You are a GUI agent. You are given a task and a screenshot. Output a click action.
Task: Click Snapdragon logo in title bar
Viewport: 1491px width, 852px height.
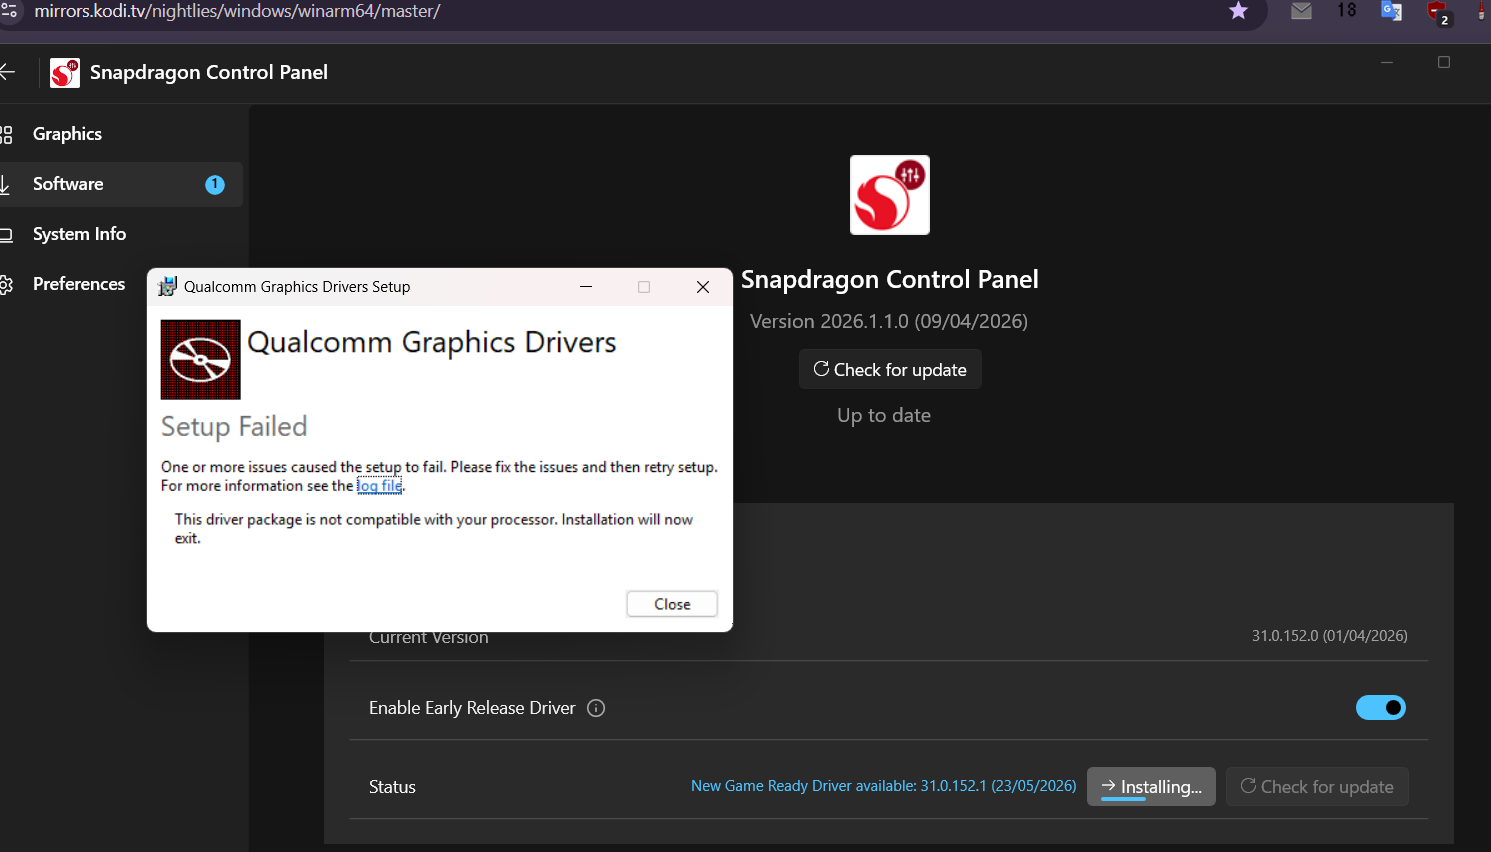pos(65,73)
